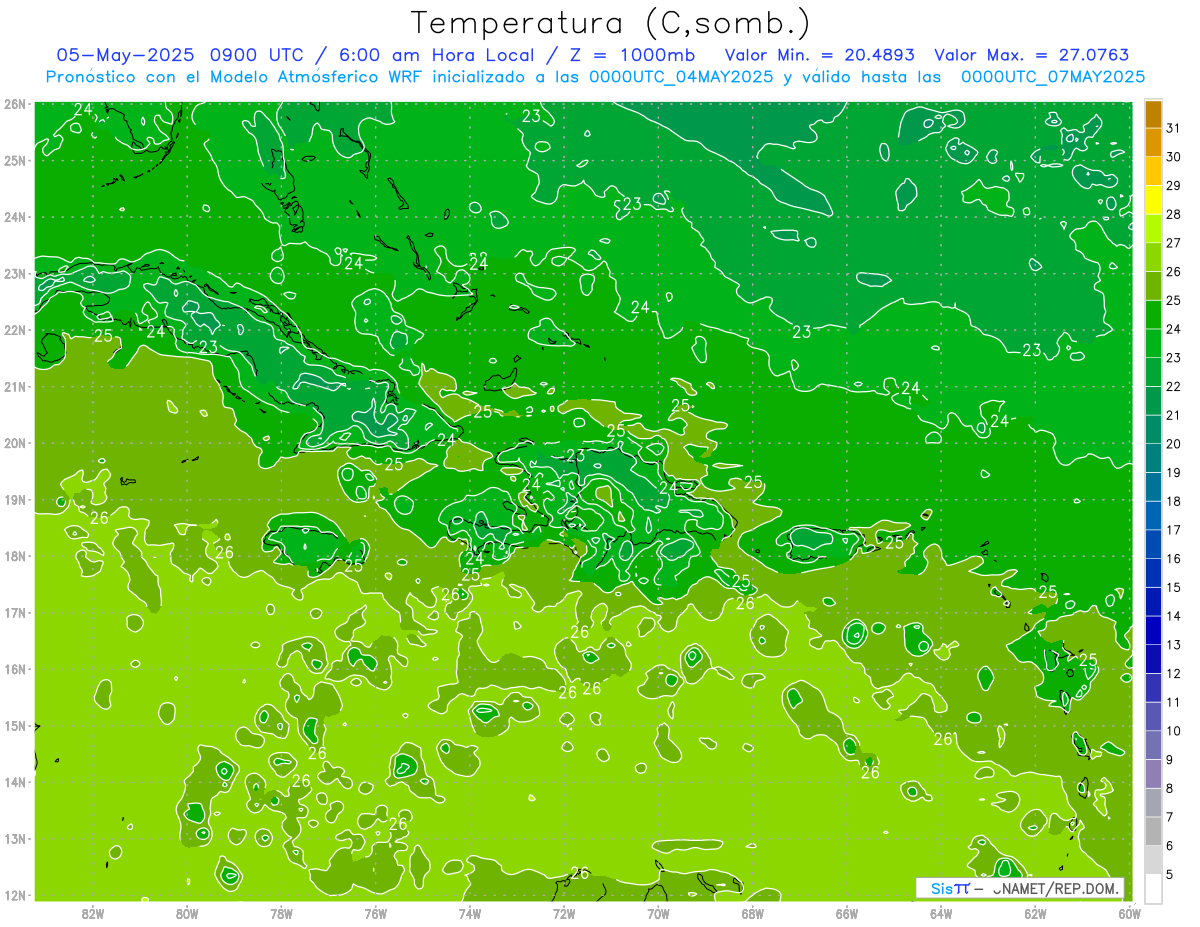This screenshot has width=1200, height=927.
Task: Click the color scale label "11"
Action: 1173,702
